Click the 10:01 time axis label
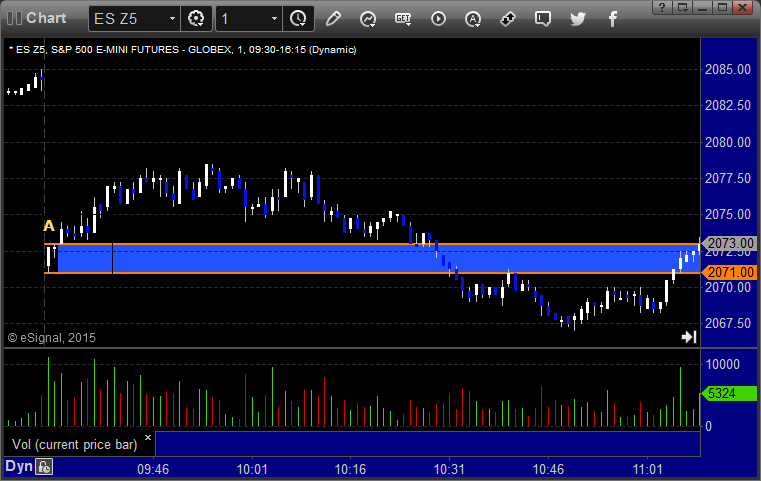 (252, 469)
